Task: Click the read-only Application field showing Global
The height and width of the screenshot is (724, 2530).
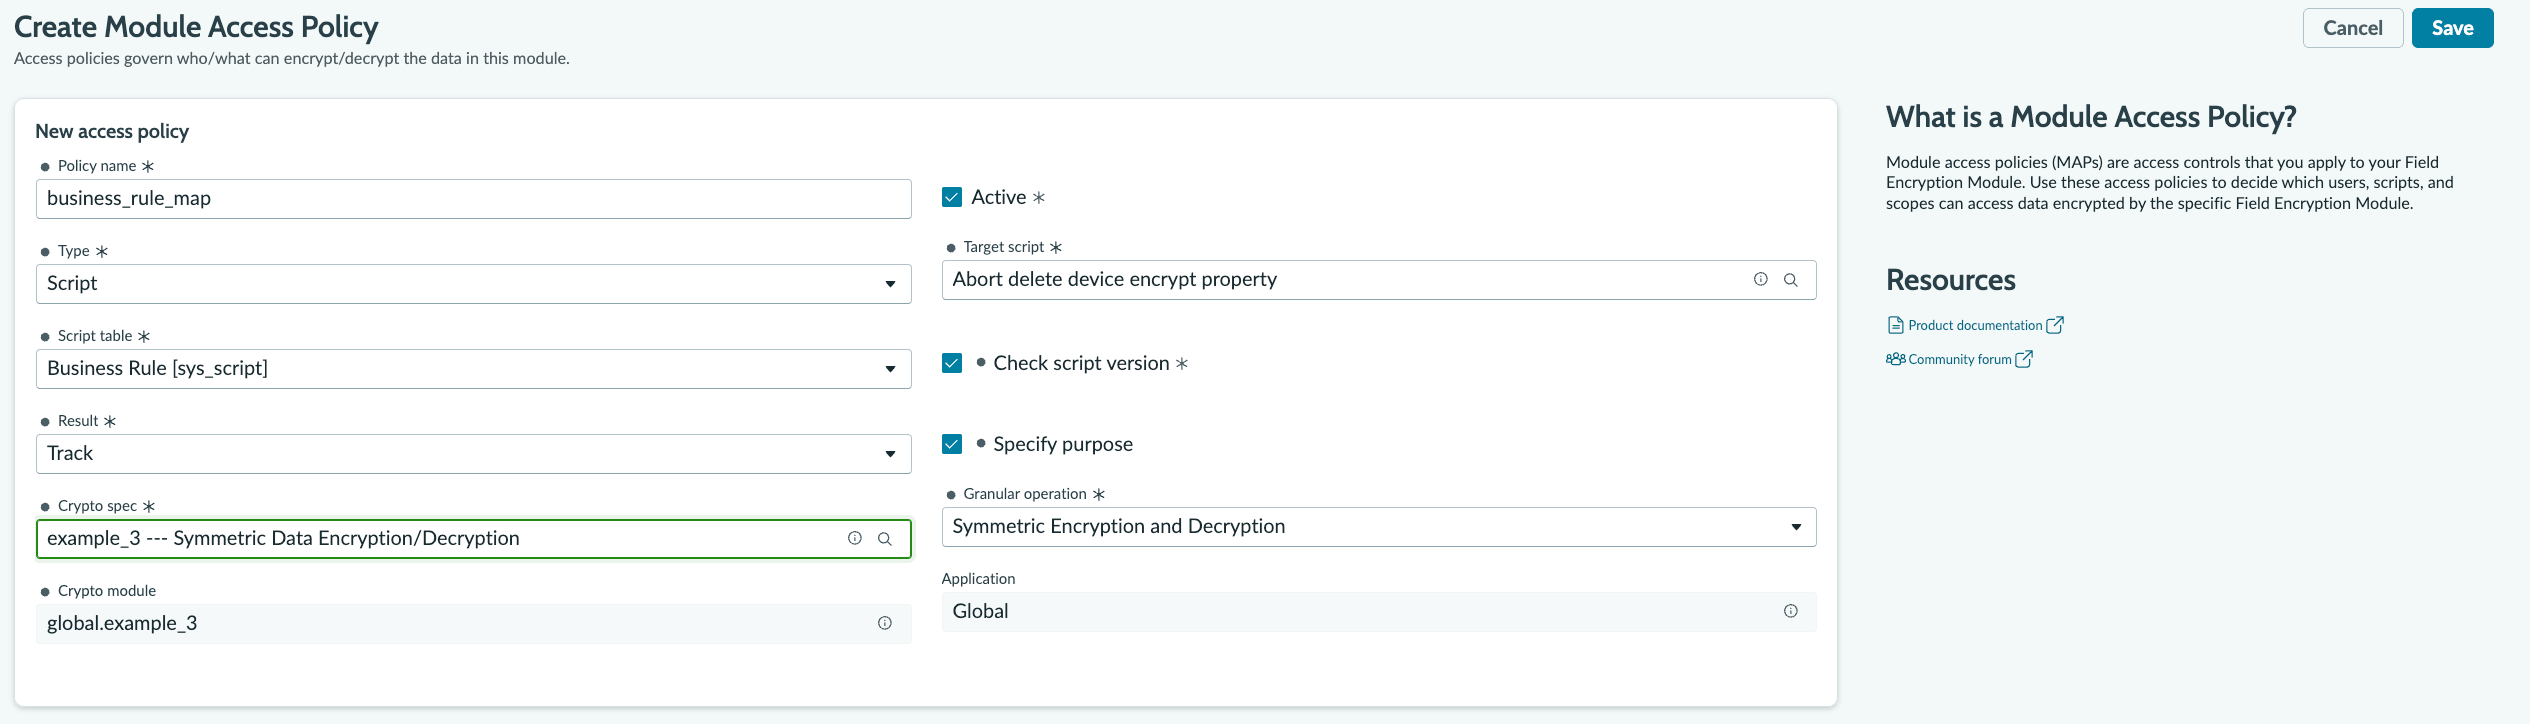Action: point(1379,612)
